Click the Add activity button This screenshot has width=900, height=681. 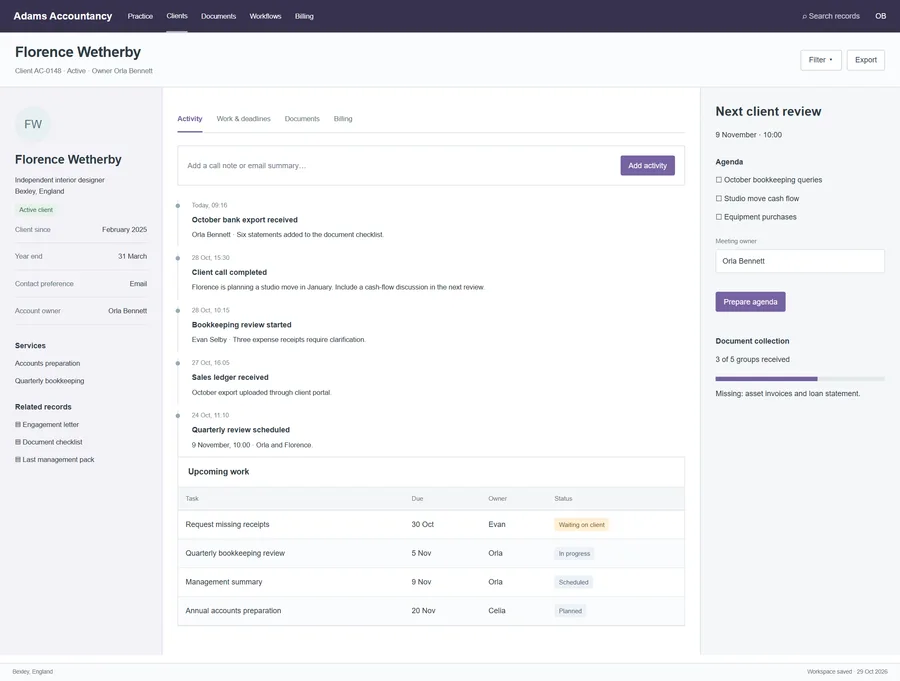coord(647,165)
